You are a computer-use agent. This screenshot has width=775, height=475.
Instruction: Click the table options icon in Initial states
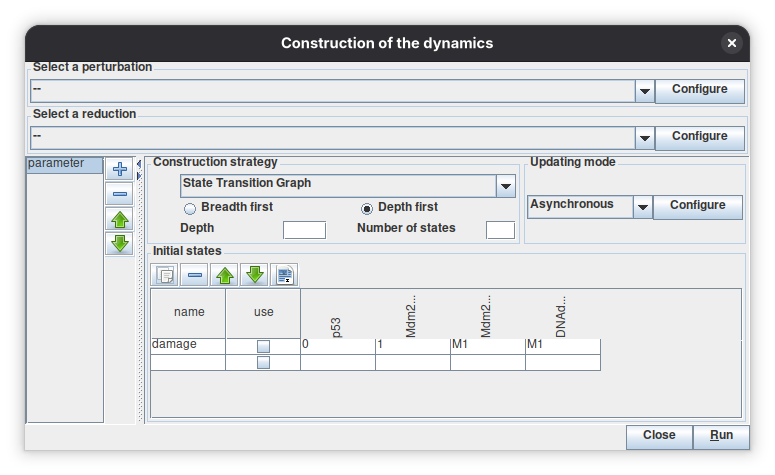pos(284,275)
